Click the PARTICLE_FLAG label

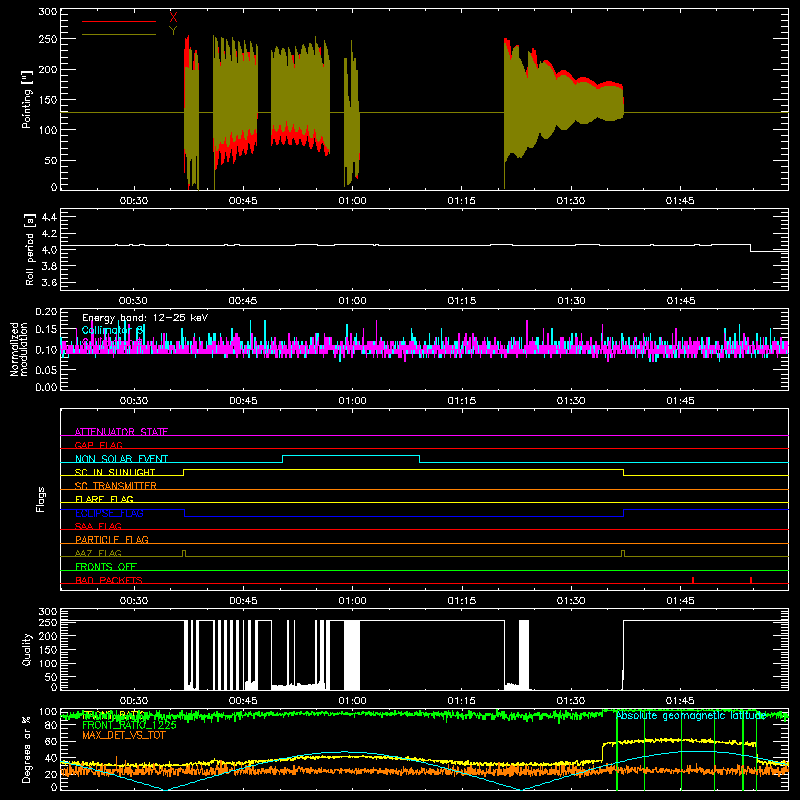click(x=112, y=539)
